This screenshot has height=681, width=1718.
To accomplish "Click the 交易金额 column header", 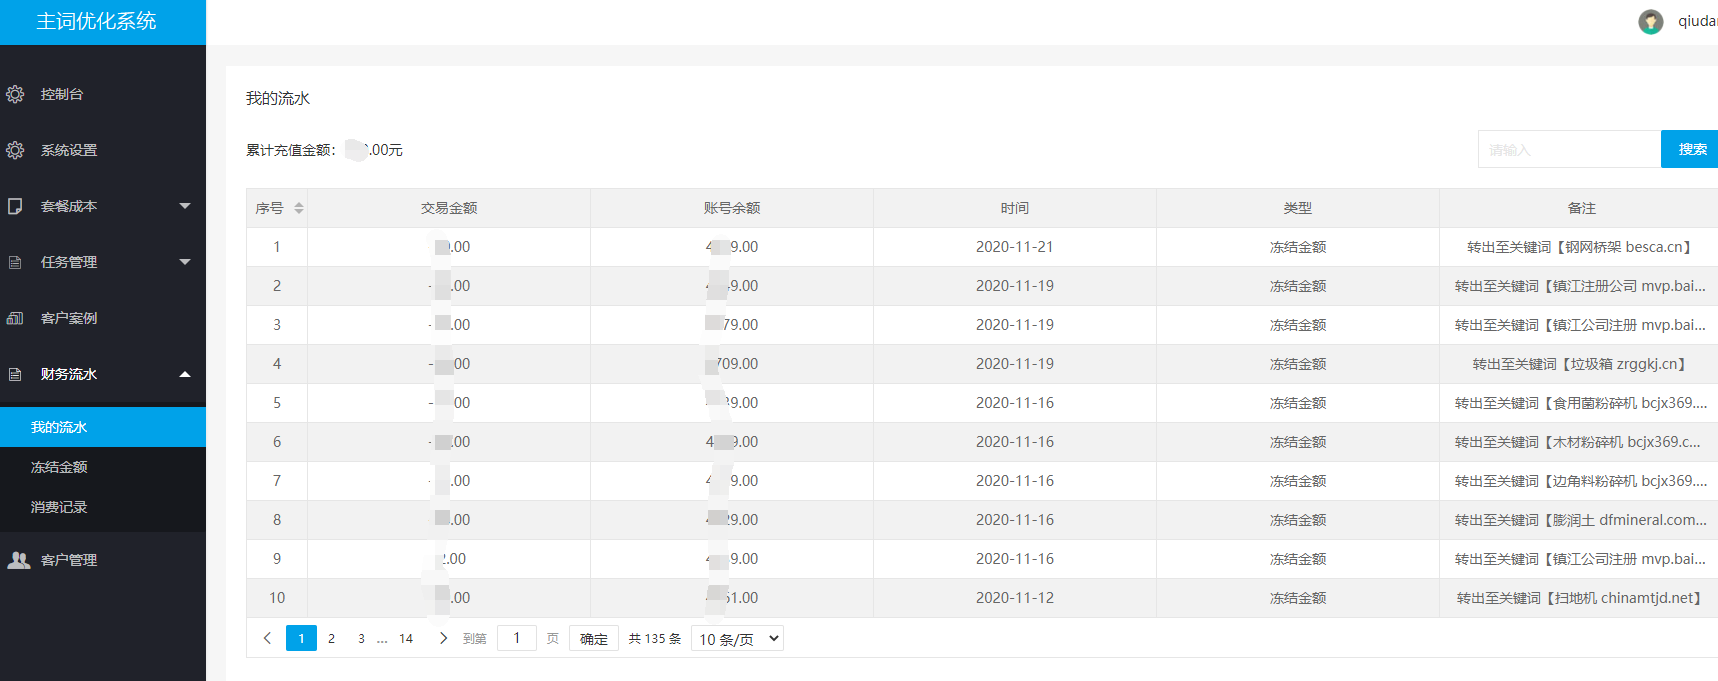I will 449,208.
